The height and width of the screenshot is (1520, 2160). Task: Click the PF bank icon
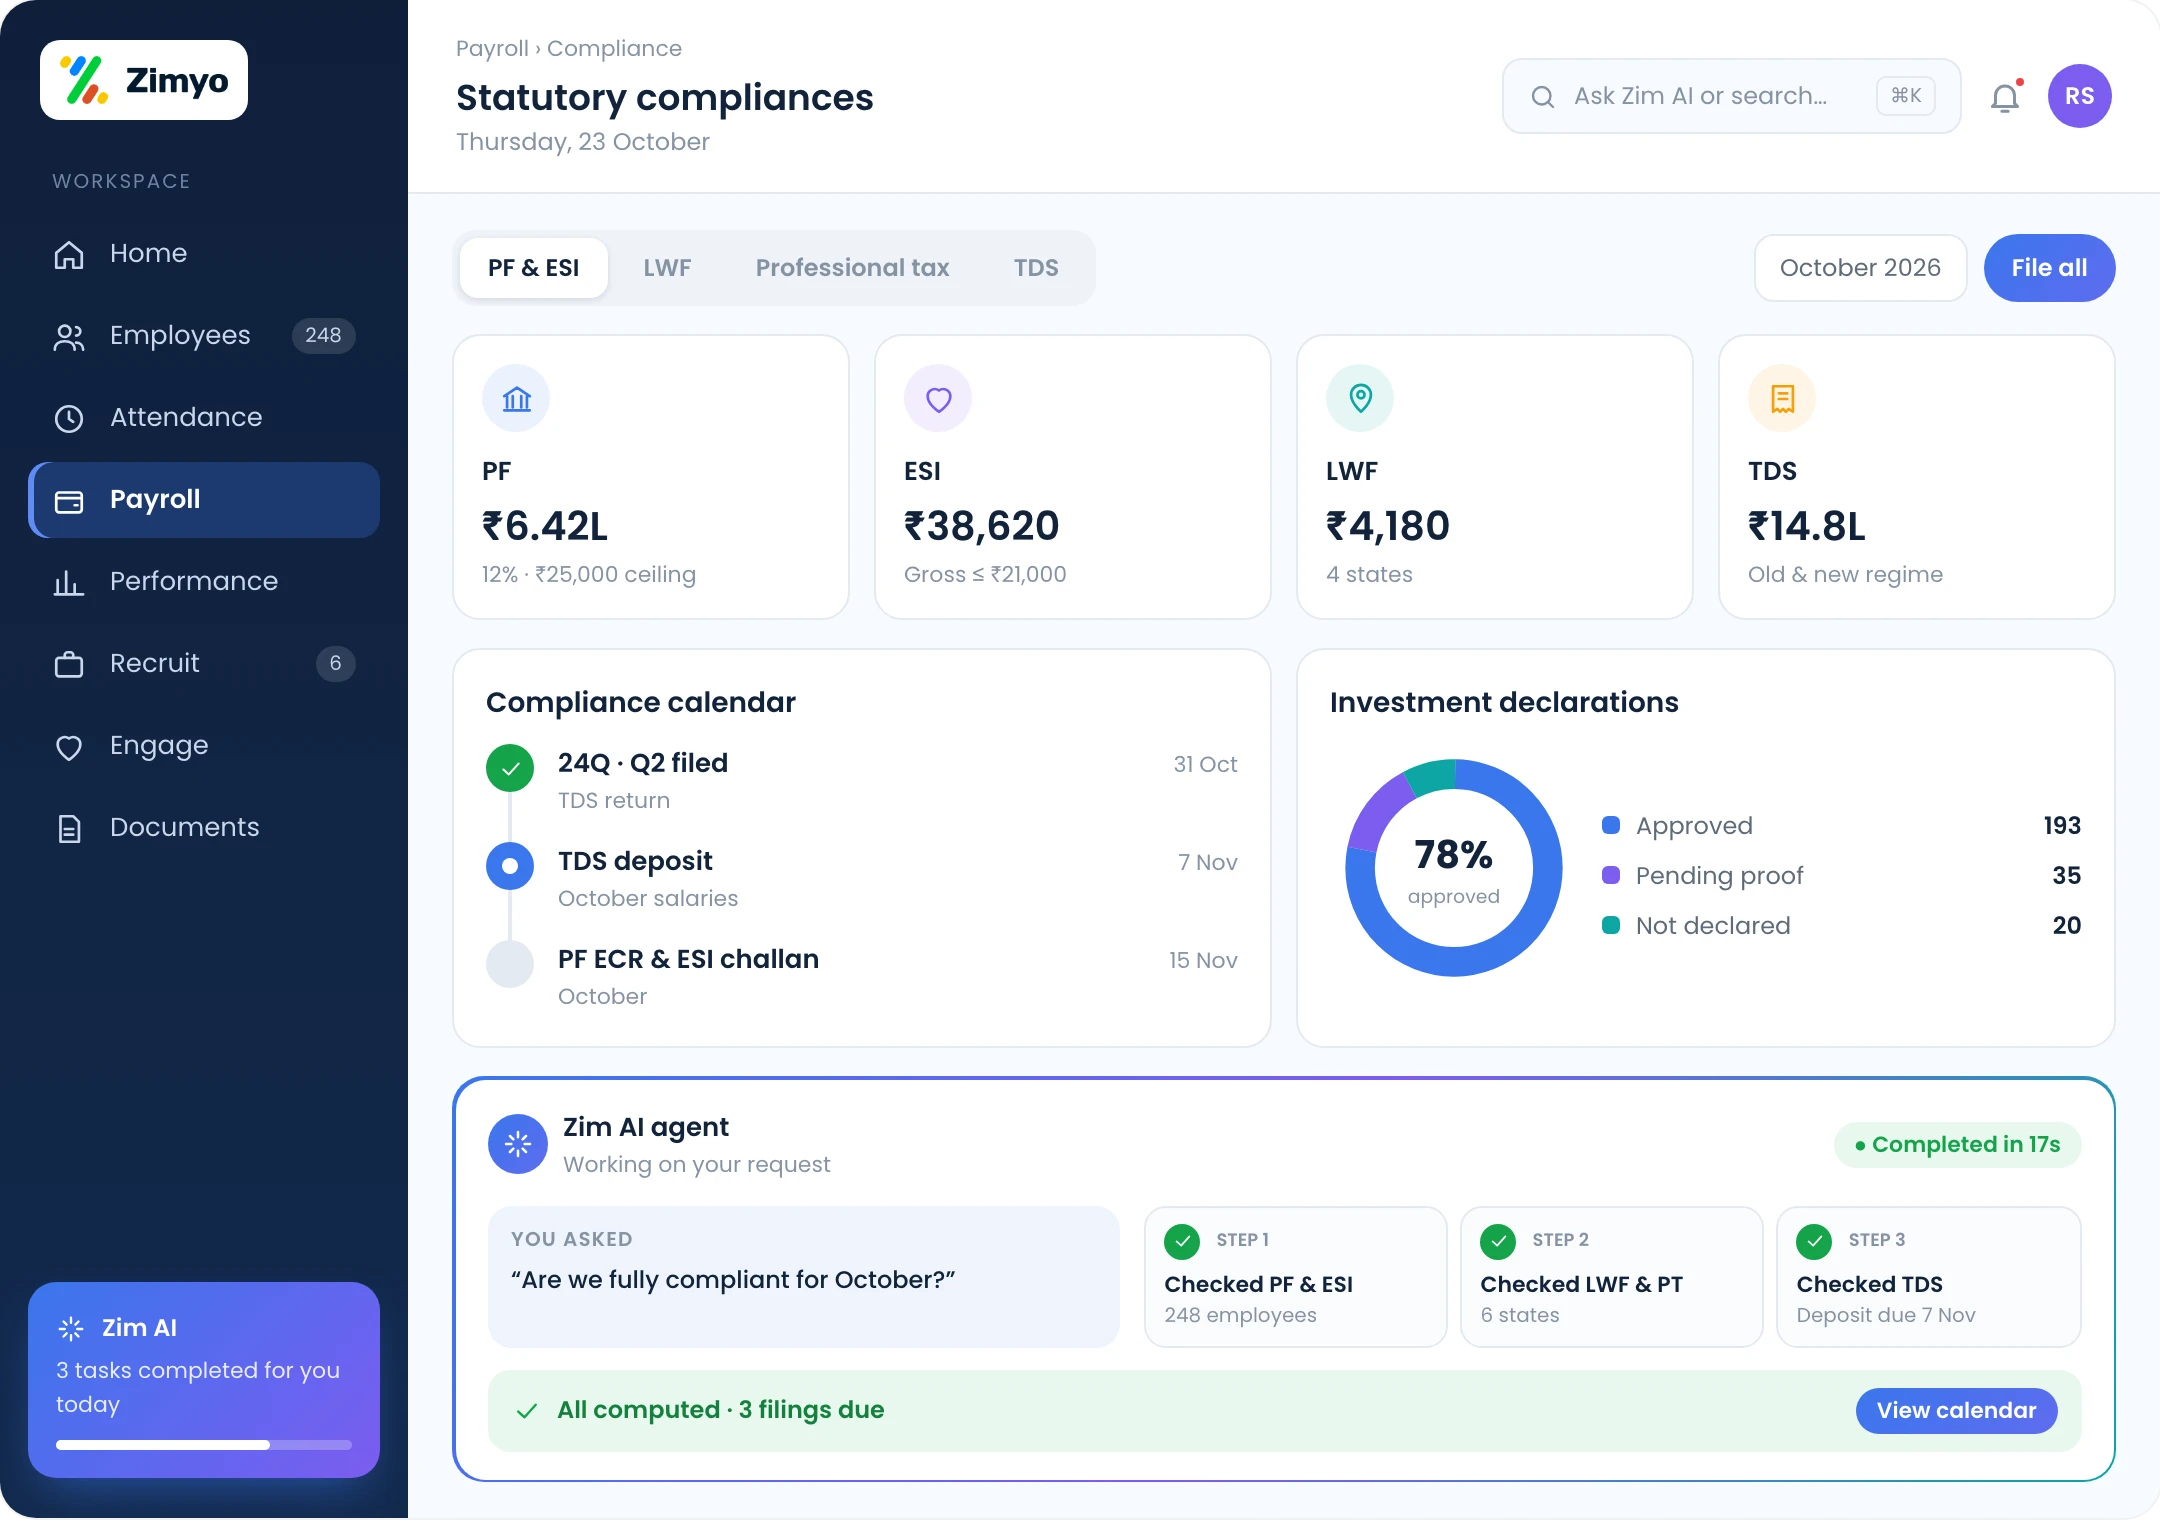tap(516, 398)
